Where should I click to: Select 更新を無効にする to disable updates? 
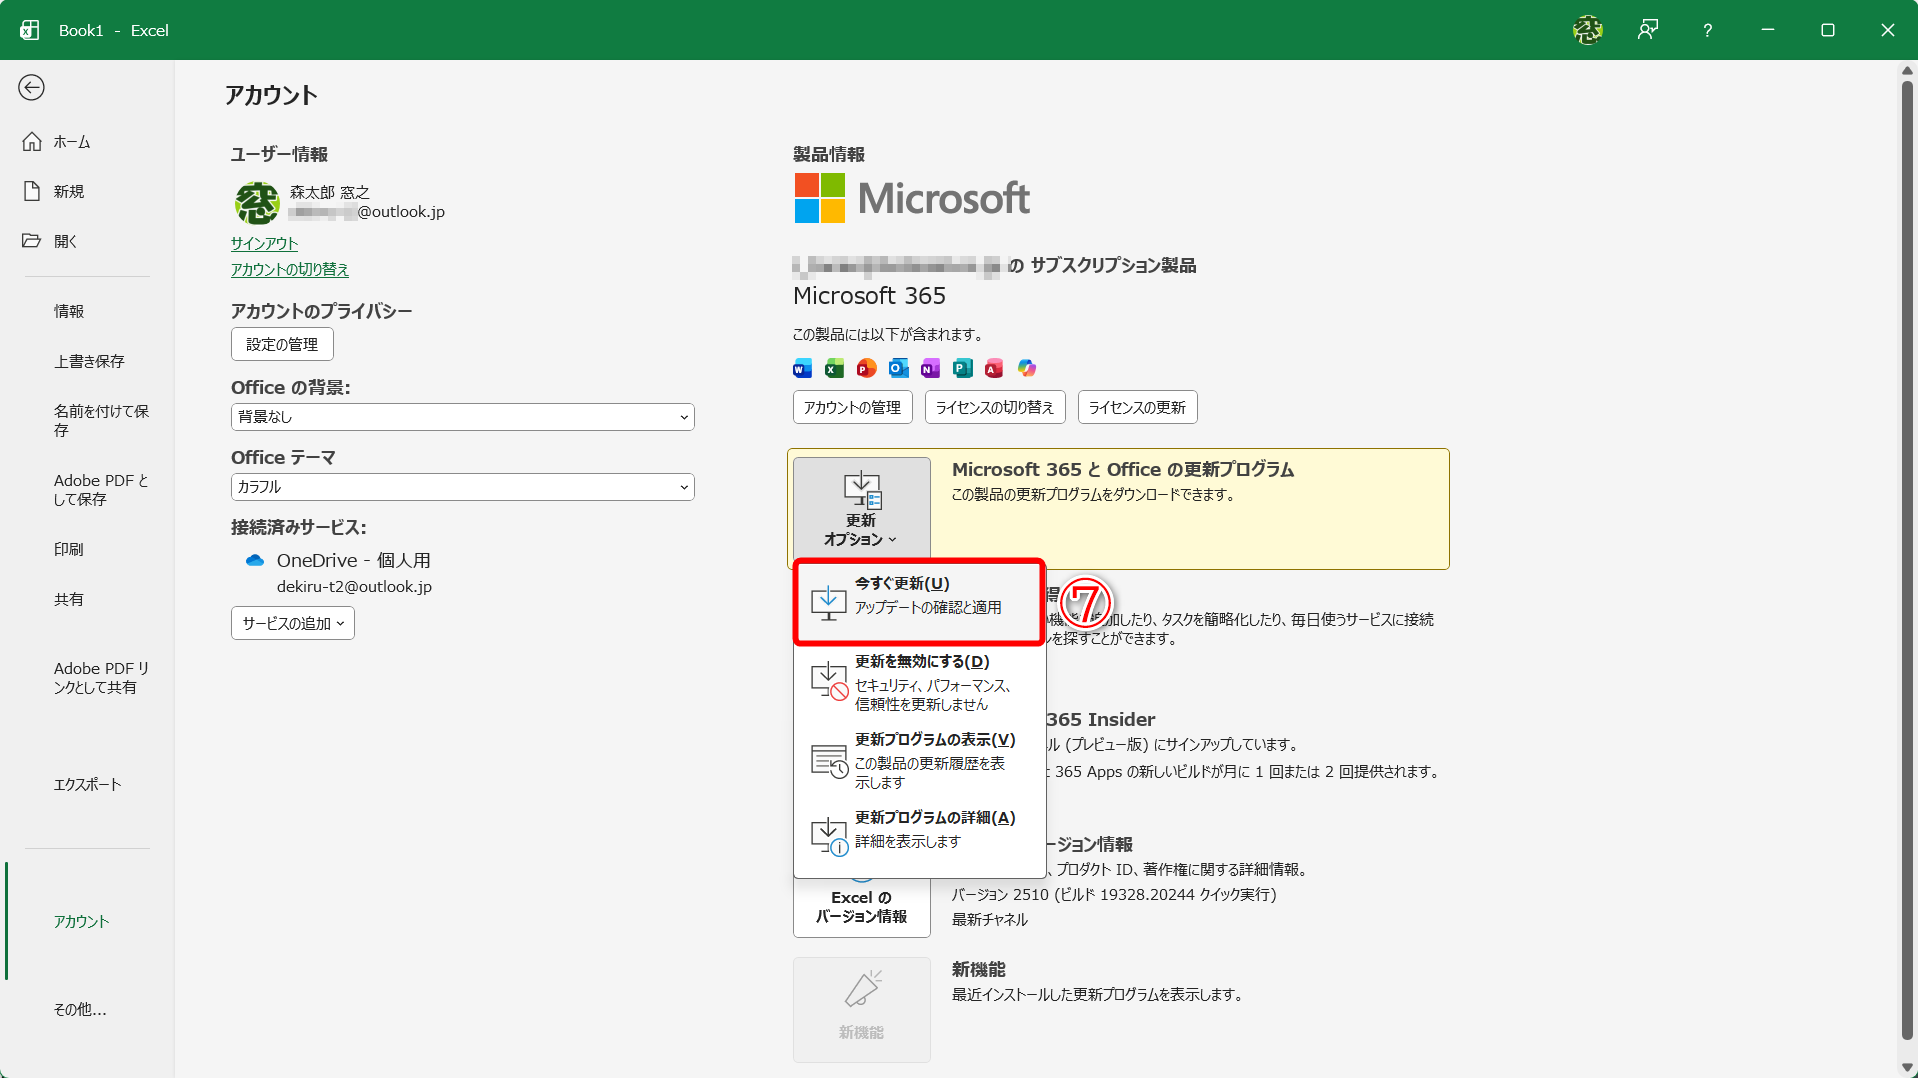coord(918,680)
